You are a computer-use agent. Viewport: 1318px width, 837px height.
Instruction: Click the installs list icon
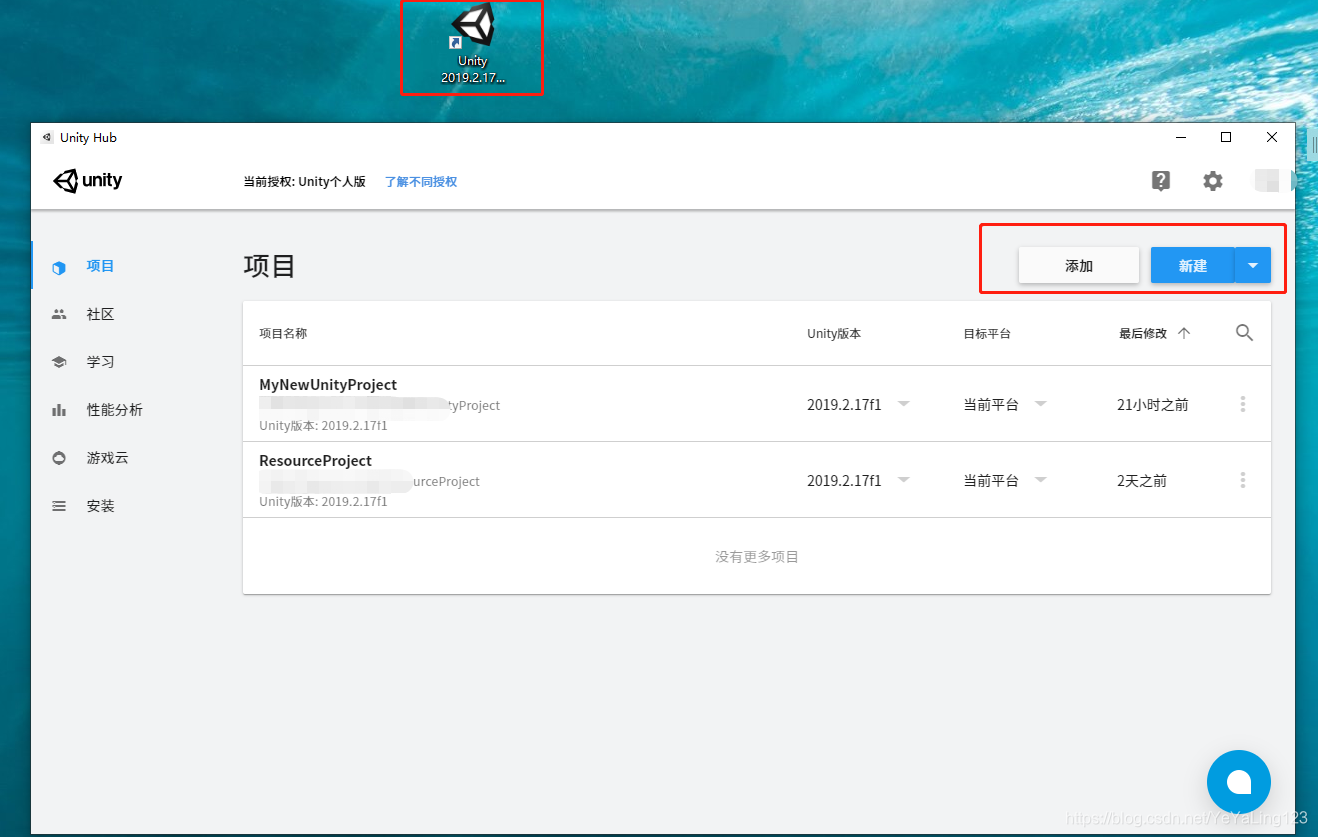[x=59, y=506]
